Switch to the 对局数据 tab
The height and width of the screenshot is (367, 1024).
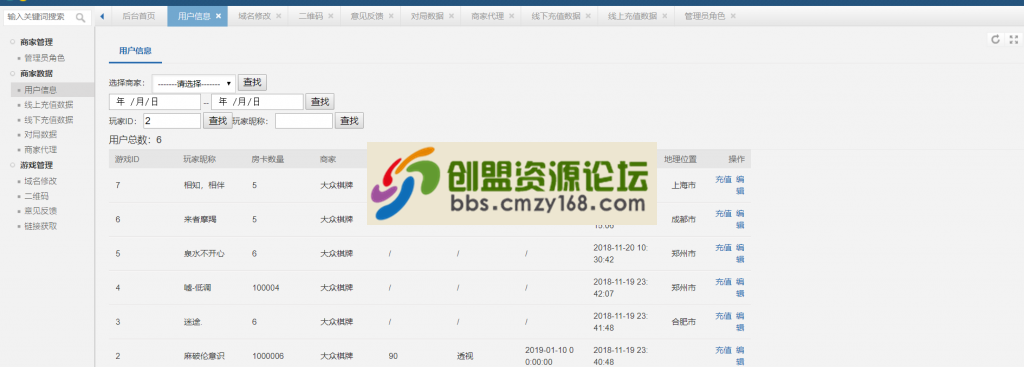click(427, 16)
